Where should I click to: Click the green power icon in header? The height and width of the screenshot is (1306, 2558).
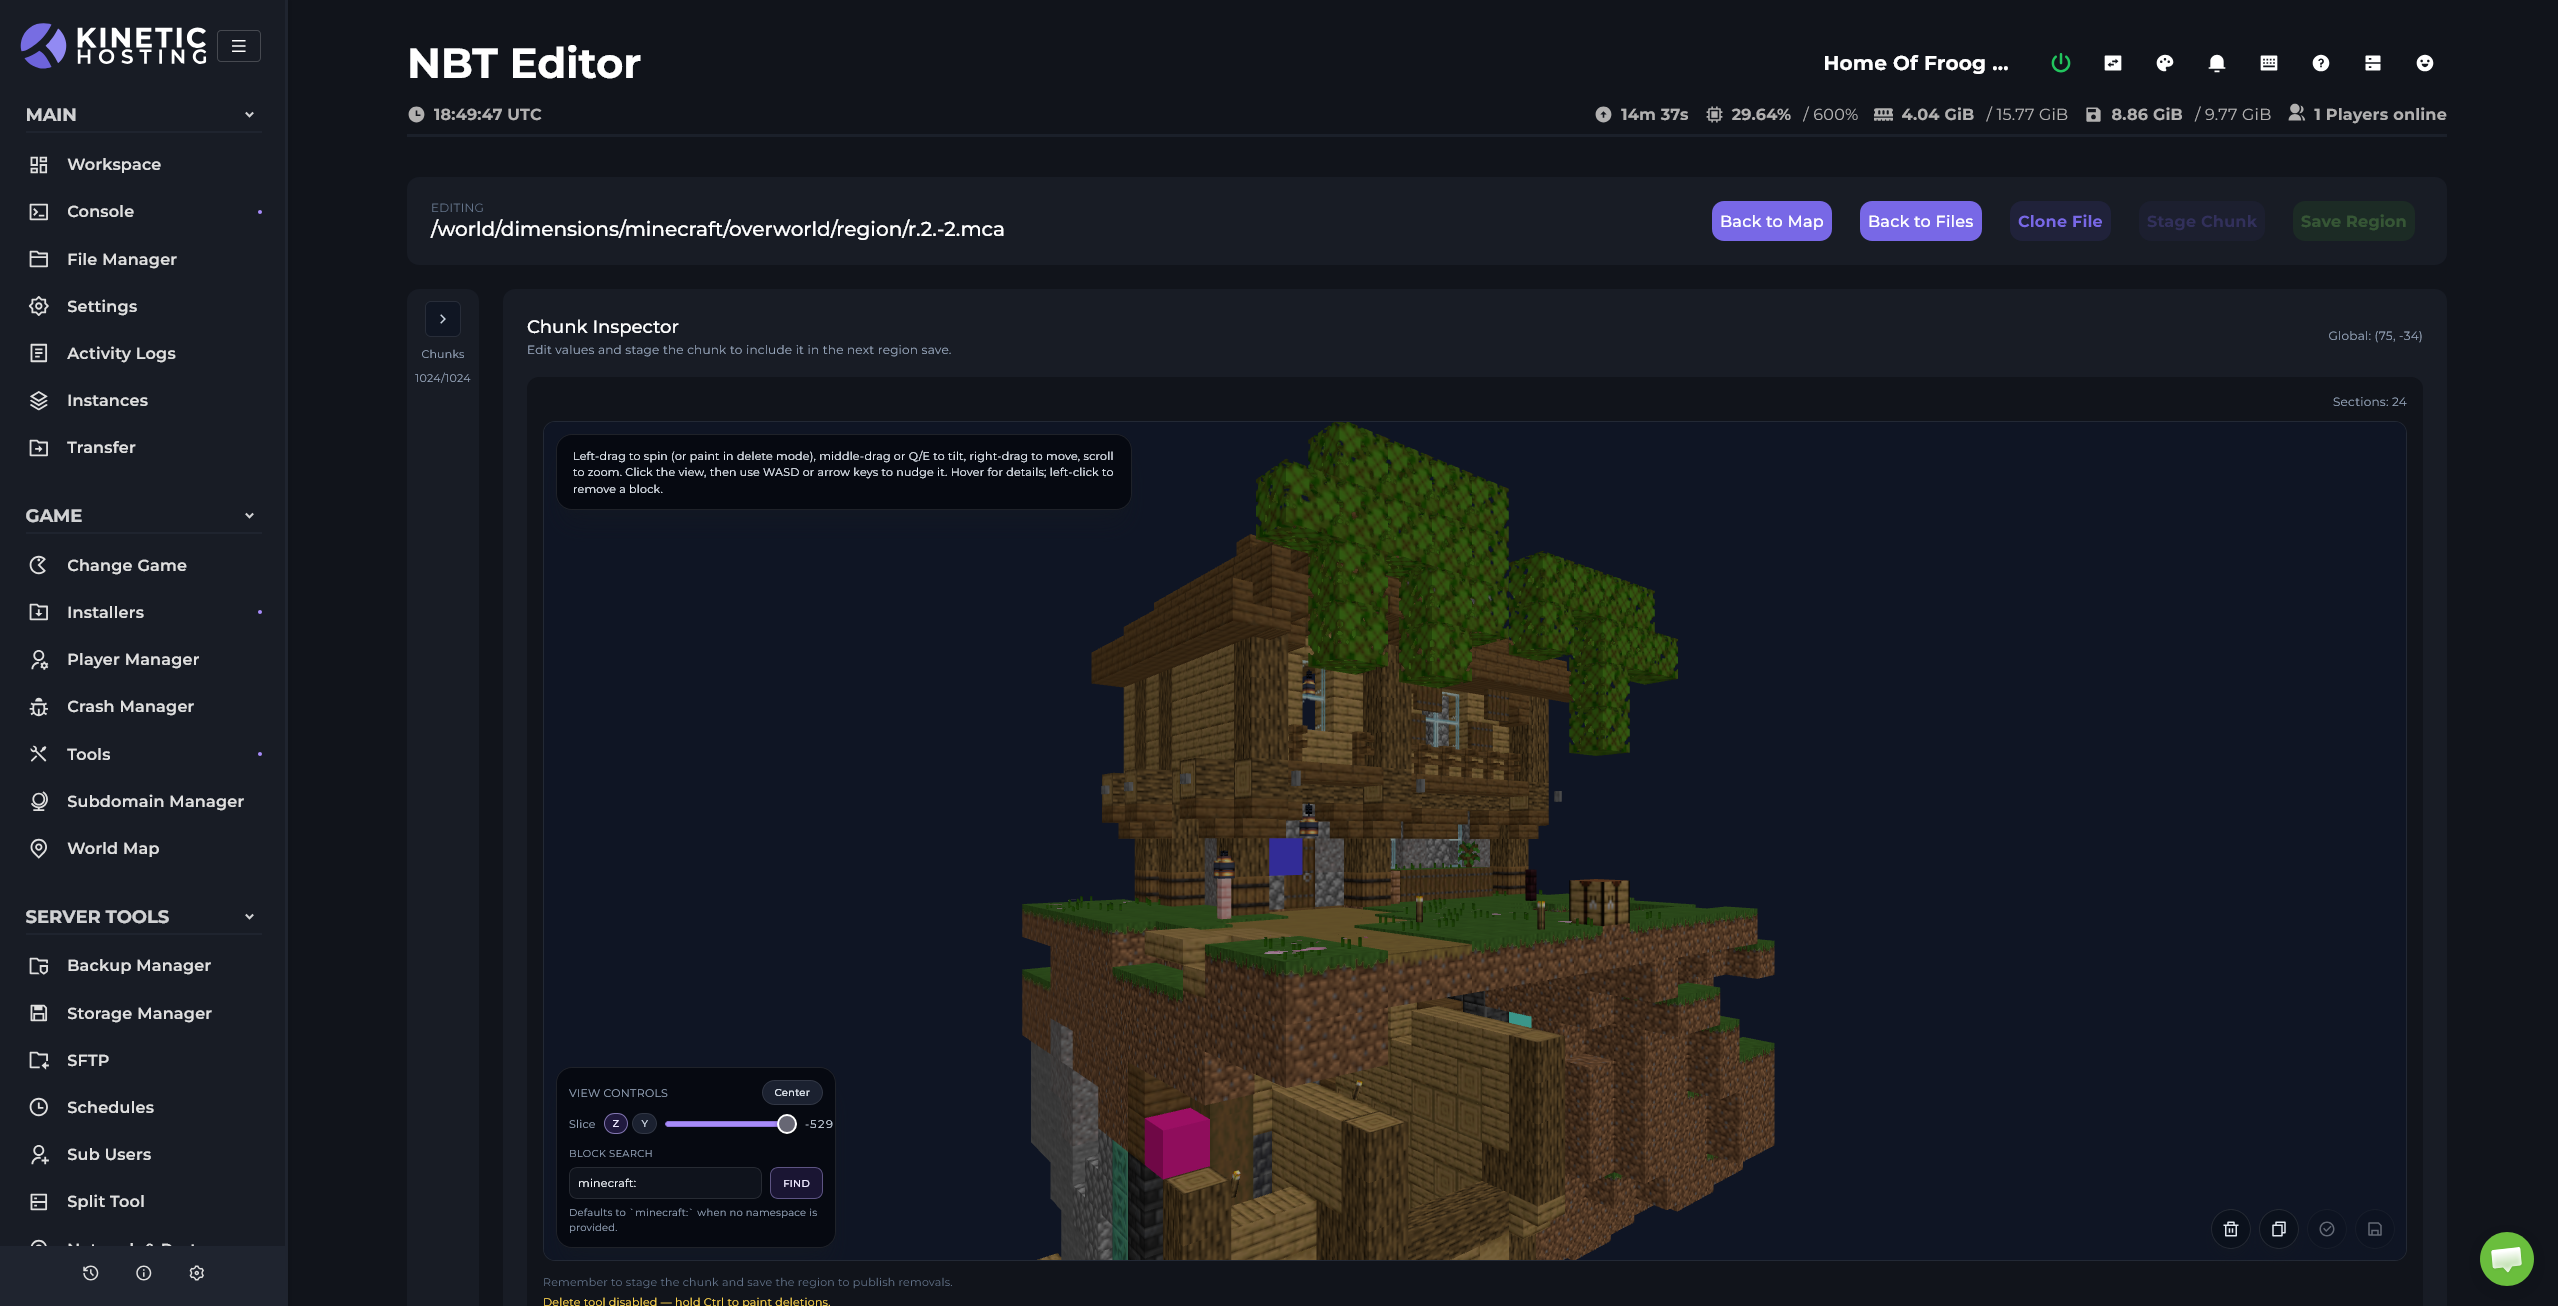point(2060,63)
